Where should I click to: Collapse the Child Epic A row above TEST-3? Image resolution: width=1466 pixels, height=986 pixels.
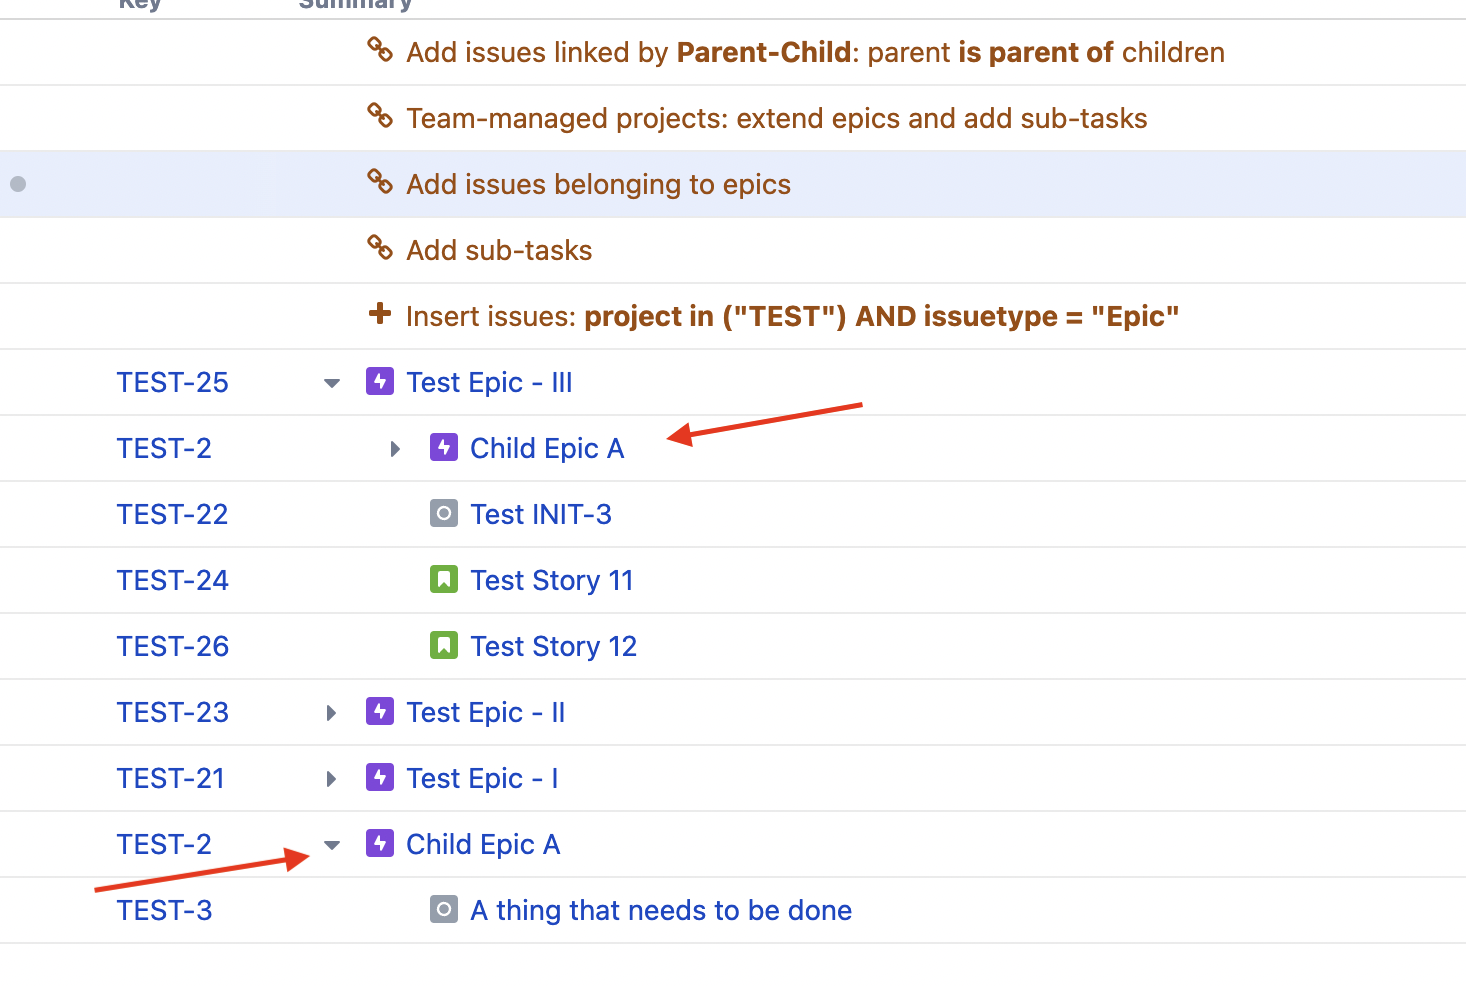[332, 845]
